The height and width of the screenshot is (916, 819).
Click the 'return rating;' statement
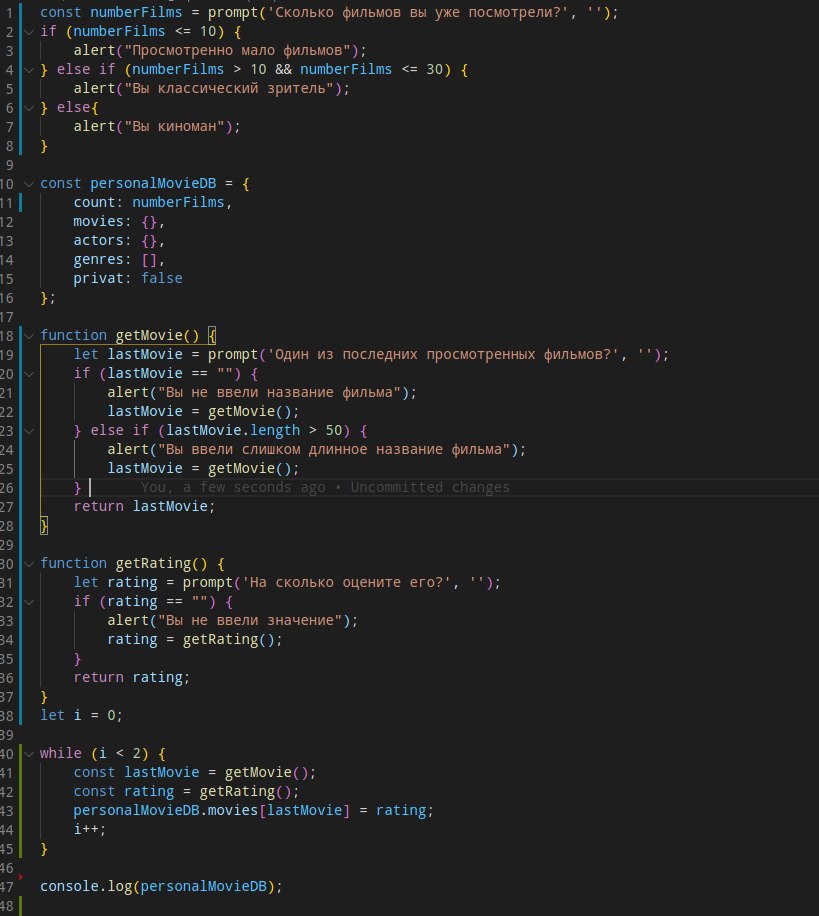(132, 677)
